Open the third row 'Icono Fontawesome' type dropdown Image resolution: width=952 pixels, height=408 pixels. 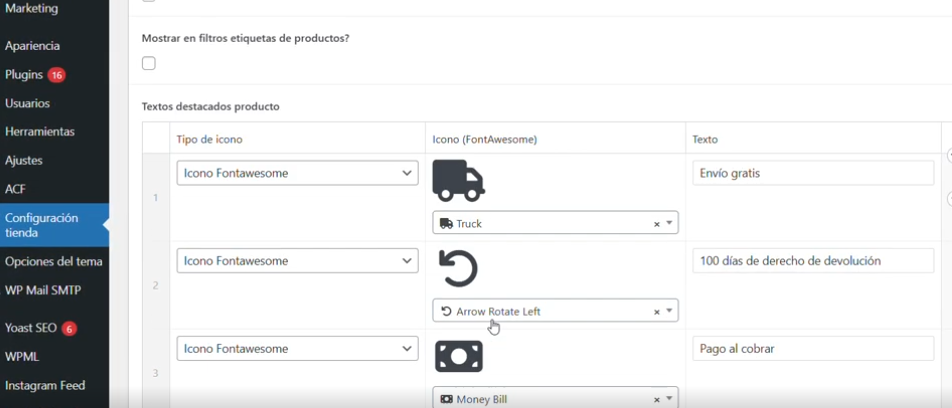click(297, 349)
